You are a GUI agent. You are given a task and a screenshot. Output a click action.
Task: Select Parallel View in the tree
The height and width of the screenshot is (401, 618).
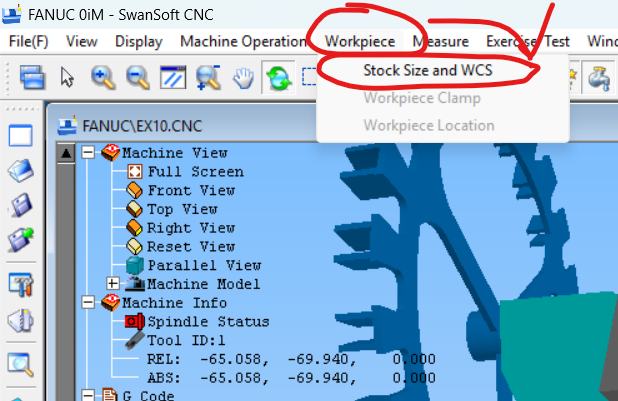click(204, 265)
